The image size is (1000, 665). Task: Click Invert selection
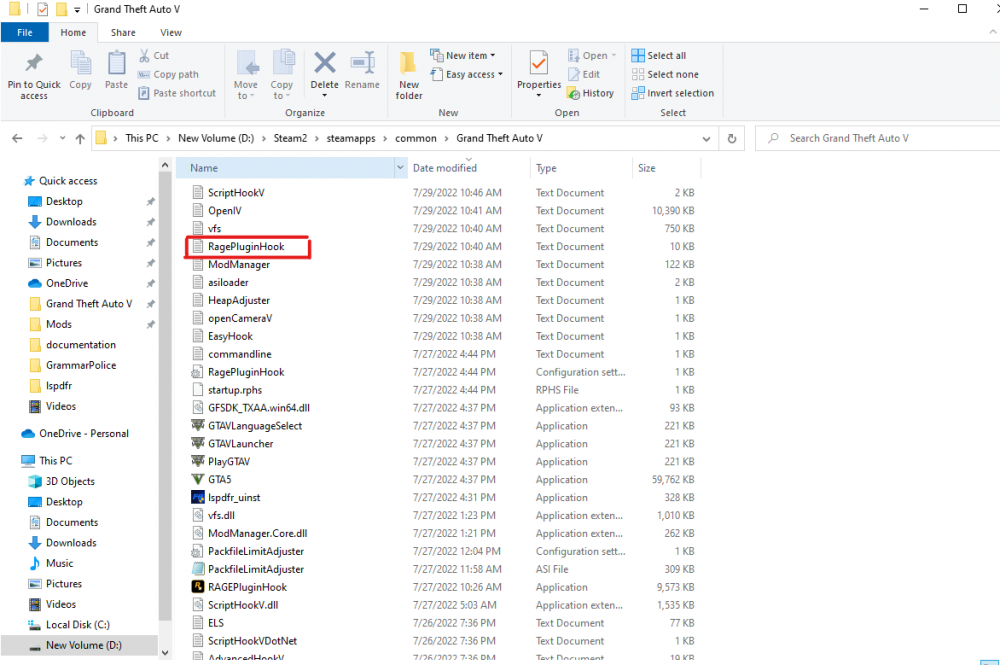(x=673, y=93)
